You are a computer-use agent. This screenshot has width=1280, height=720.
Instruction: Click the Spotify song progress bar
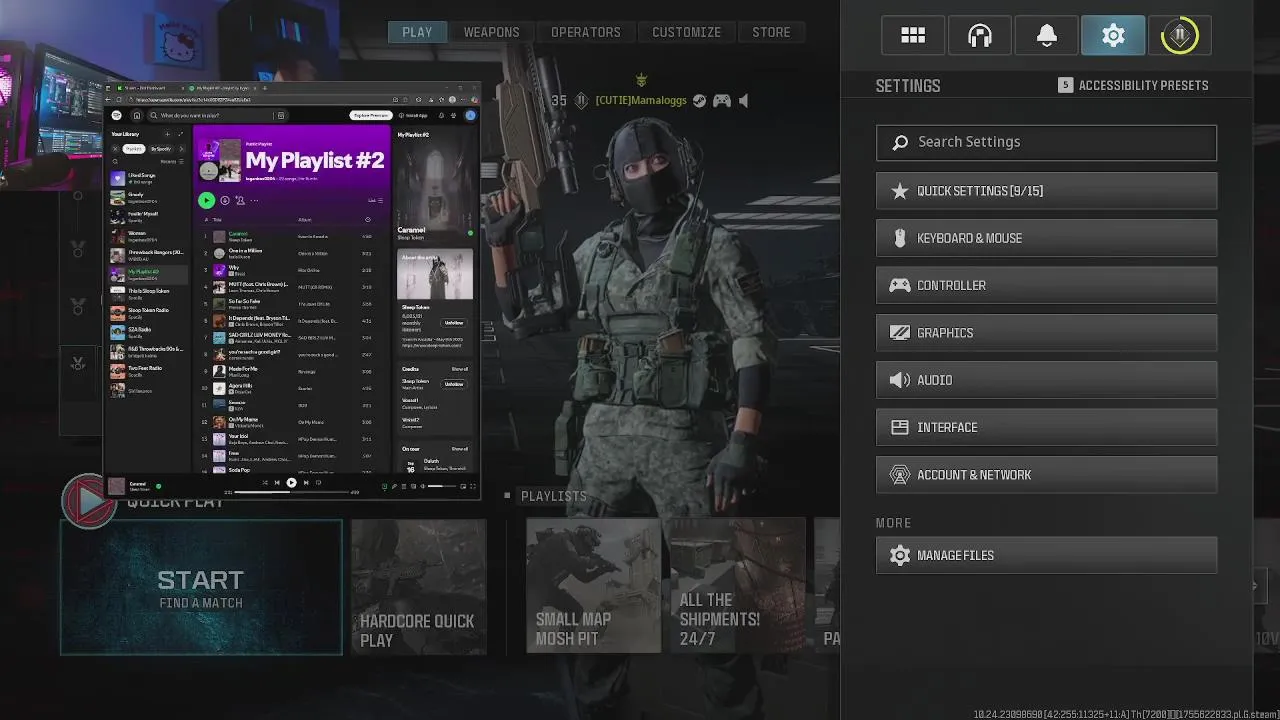click(291, 492)
